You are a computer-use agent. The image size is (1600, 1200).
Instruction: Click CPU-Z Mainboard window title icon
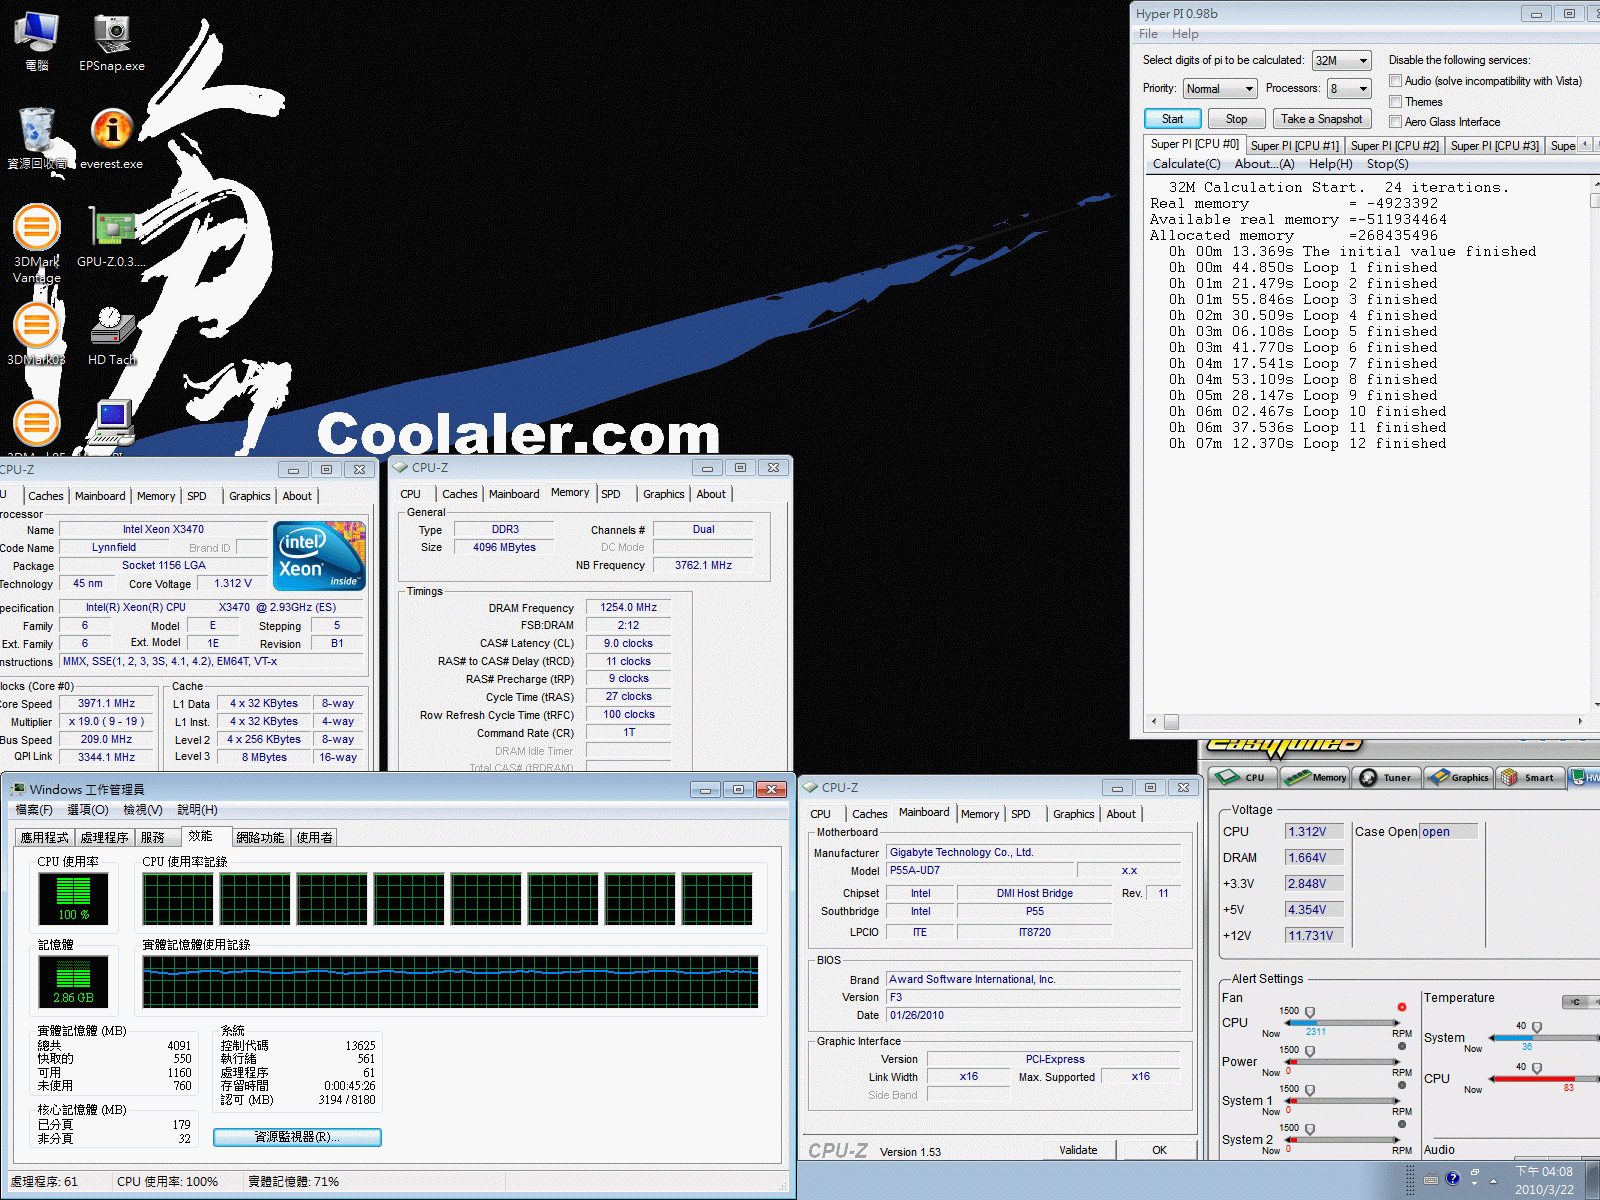click(x=811, y=787)
